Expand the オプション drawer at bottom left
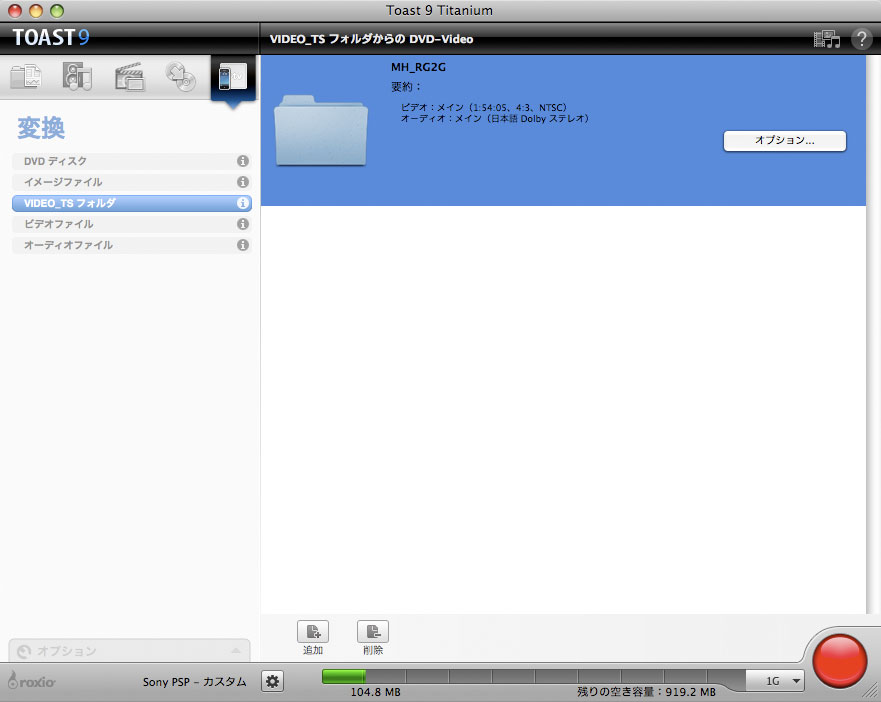The width and height of the screenshot is (881, 702). 129,651
